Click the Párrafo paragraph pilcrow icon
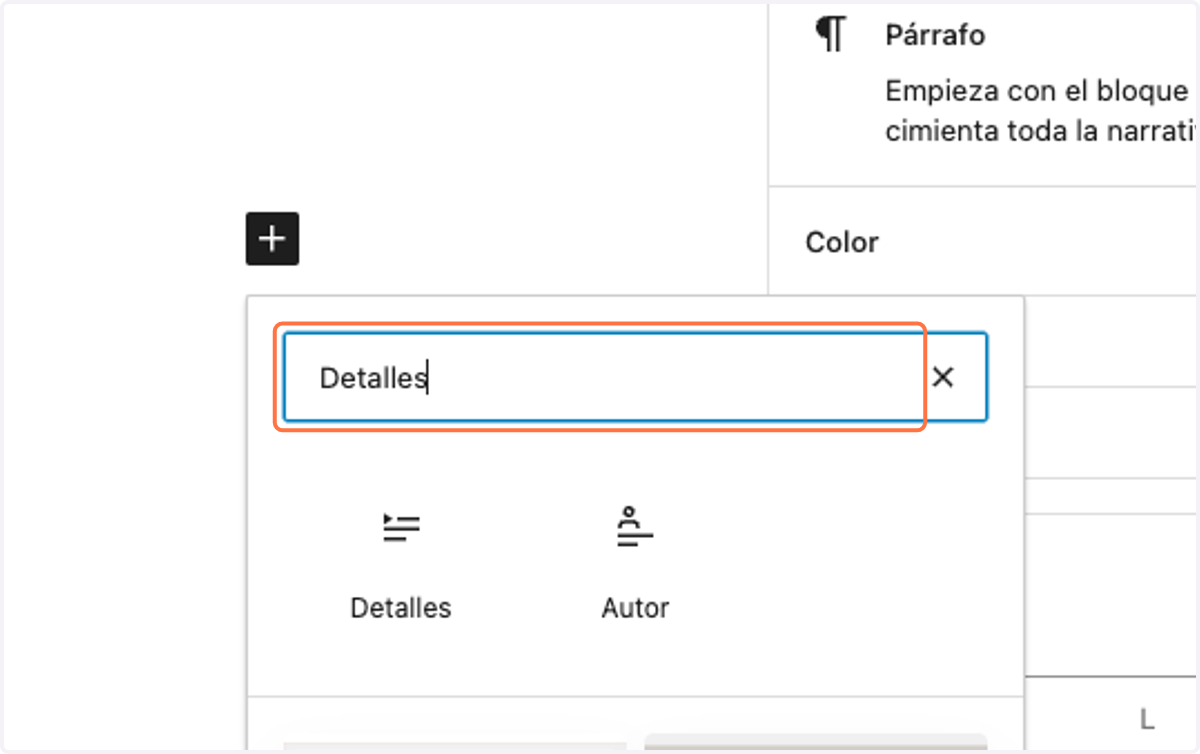The height and width of the screenshot is (754, 1200). coord(830,34)
